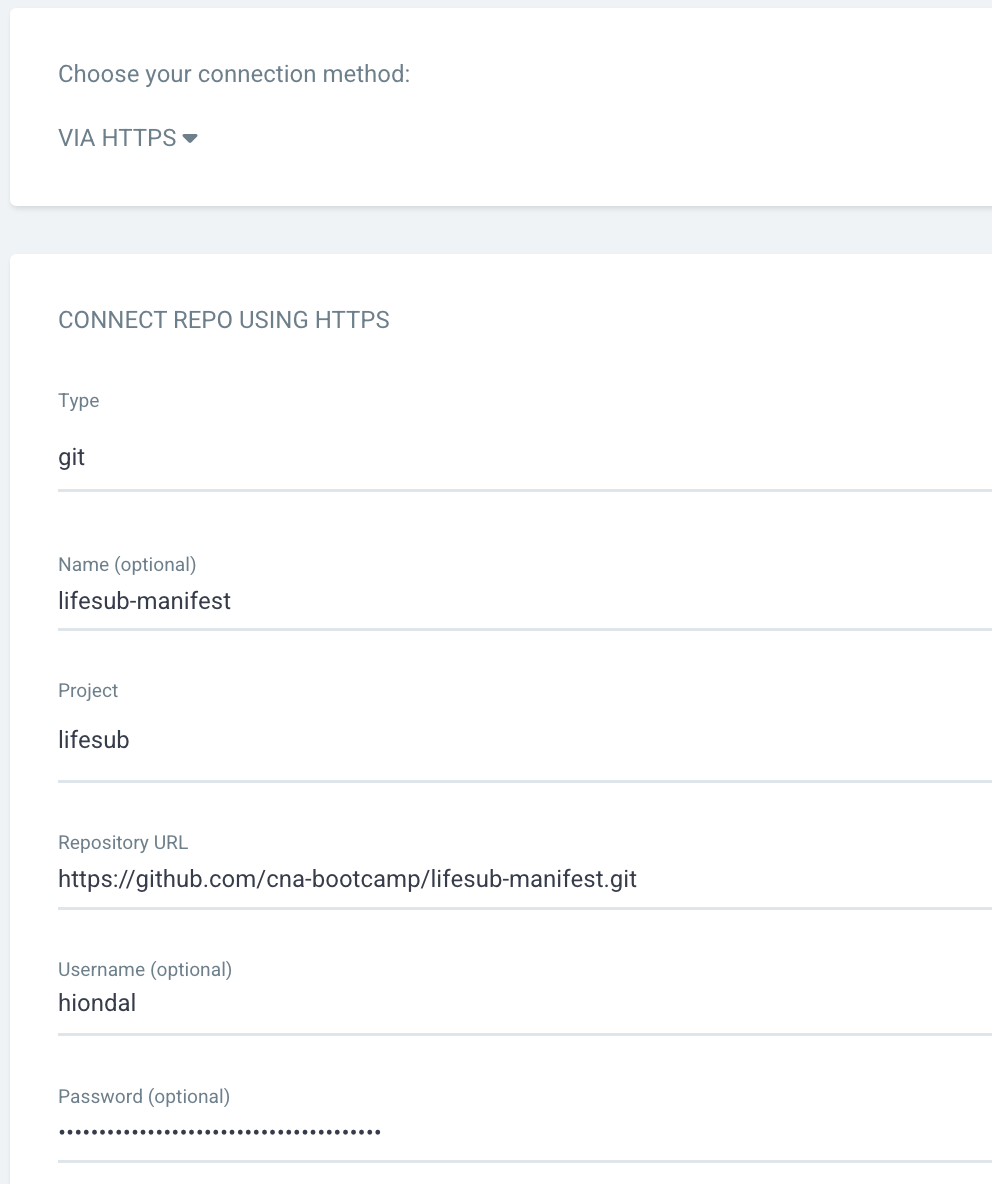Click the github.com URL text
Screen dimensions: 992x1184
(347, 879)
